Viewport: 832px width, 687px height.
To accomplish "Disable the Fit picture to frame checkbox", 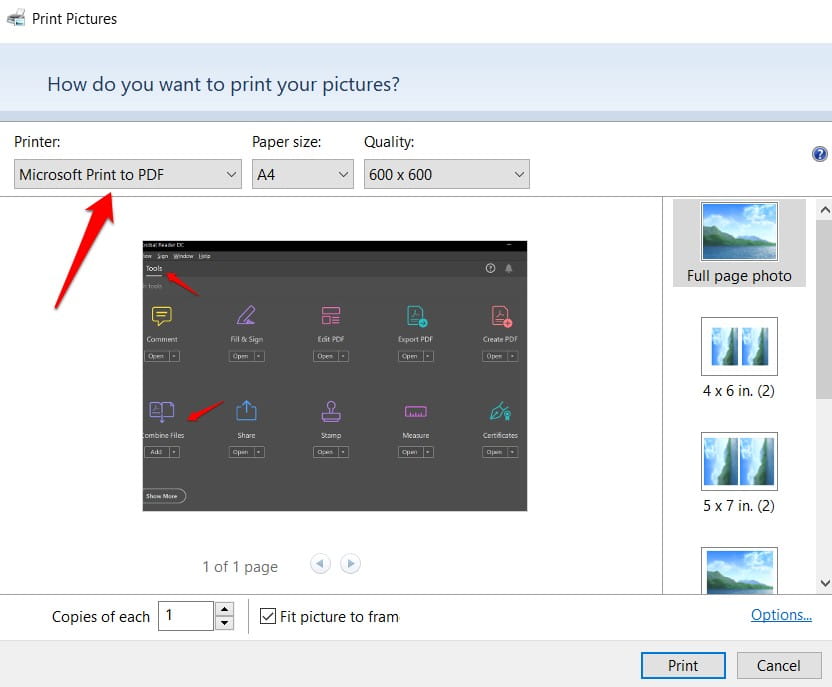I will 268,616.
